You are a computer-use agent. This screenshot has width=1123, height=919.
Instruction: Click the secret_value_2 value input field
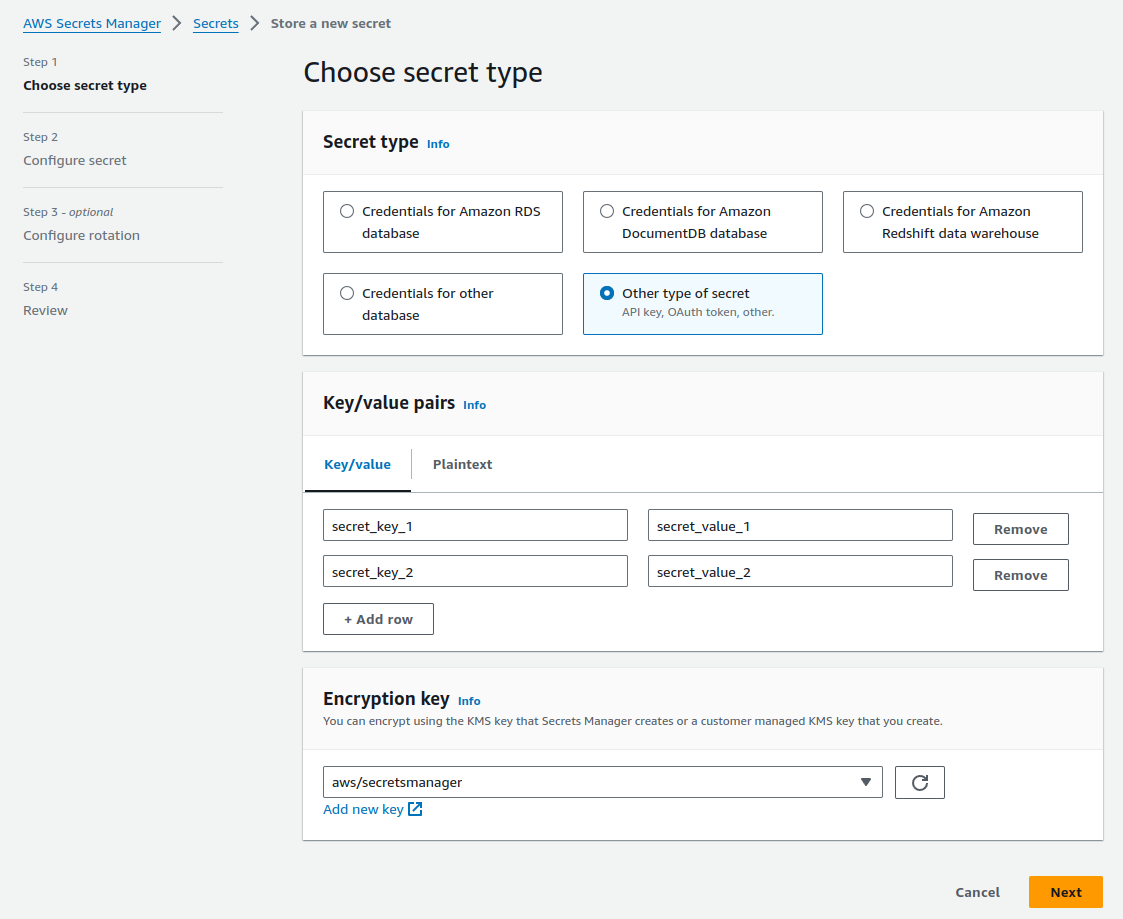800,571
